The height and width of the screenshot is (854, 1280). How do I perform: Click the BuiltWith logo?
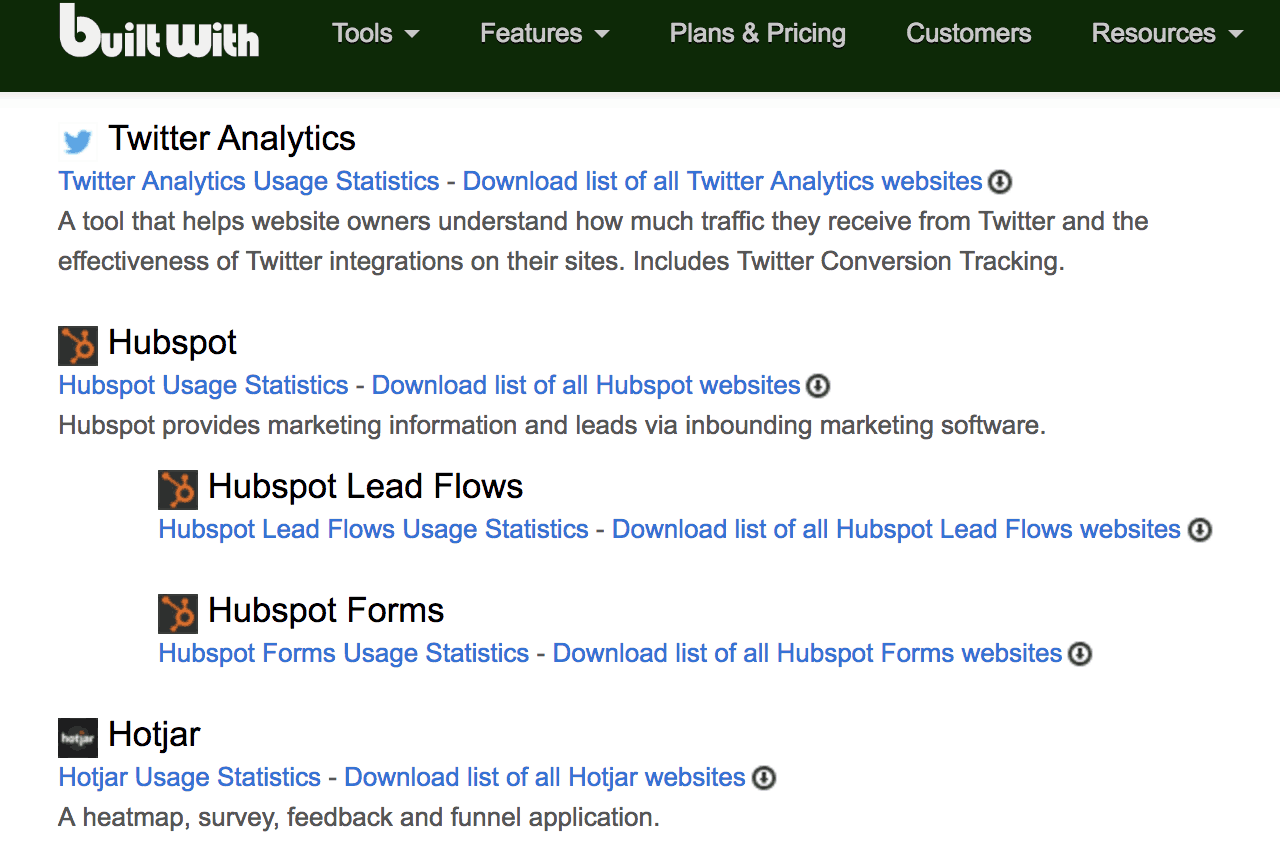pos(159,32)
